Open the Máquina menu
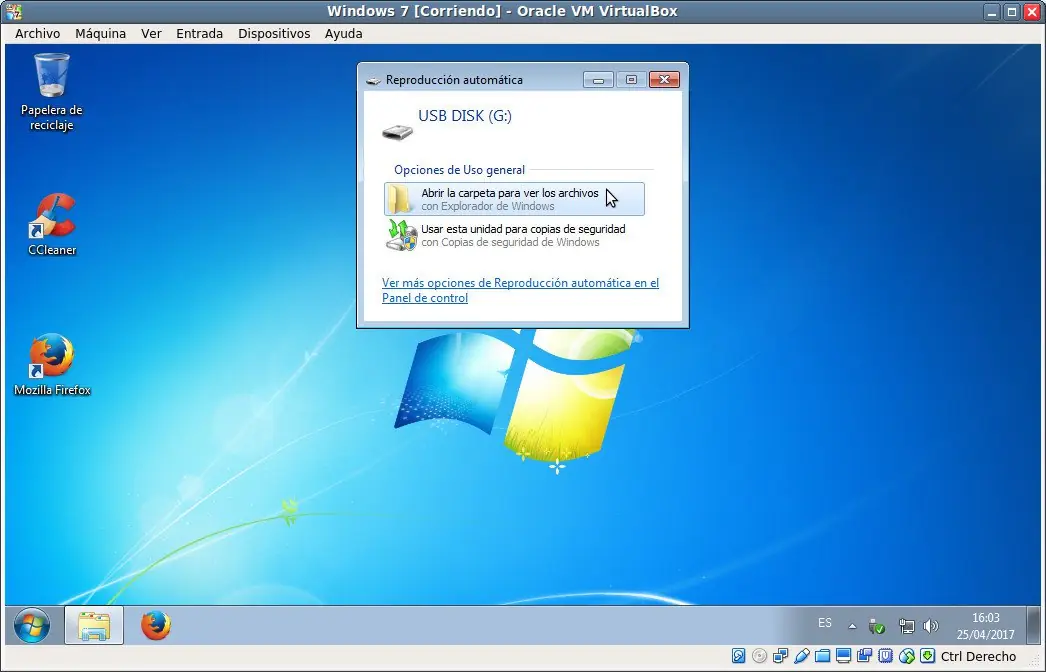 click(100, 33)
